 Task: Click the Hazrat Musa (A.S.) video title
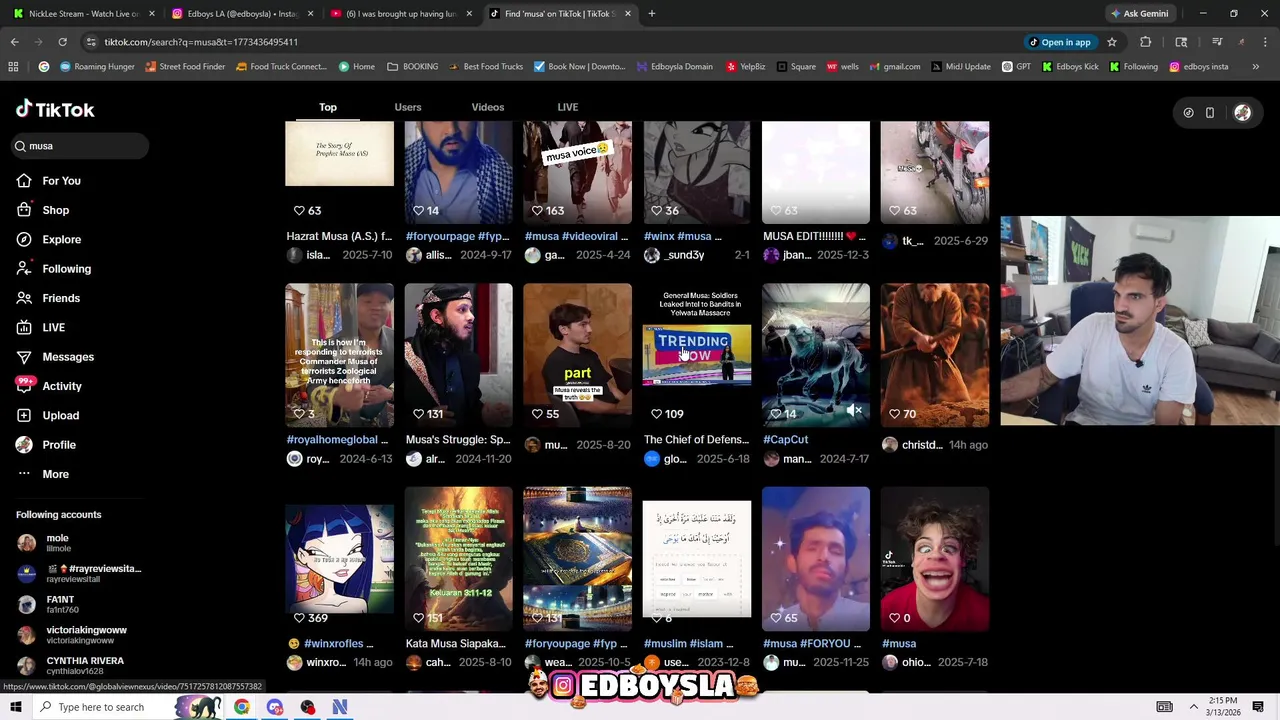(x=339, y=237)
